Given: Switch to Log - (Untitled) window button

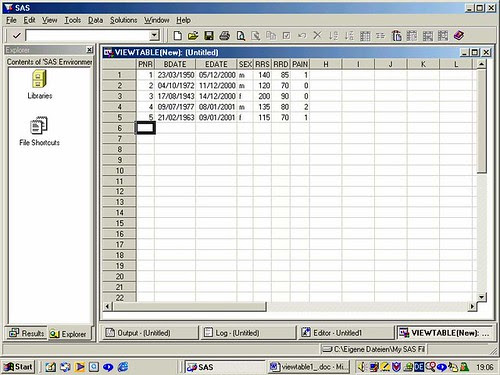Looking at the screenshot, I should pyautogui.click(x=248, y=333).
